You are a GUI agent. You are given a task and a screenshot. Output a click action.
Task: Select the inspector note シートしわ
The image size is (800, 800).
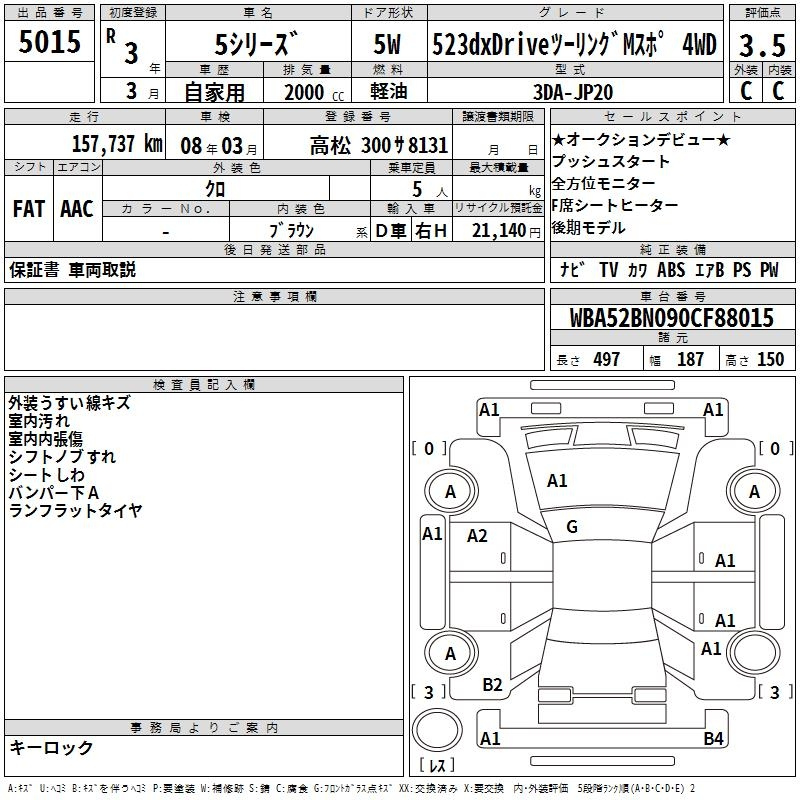tap(46, 475)
